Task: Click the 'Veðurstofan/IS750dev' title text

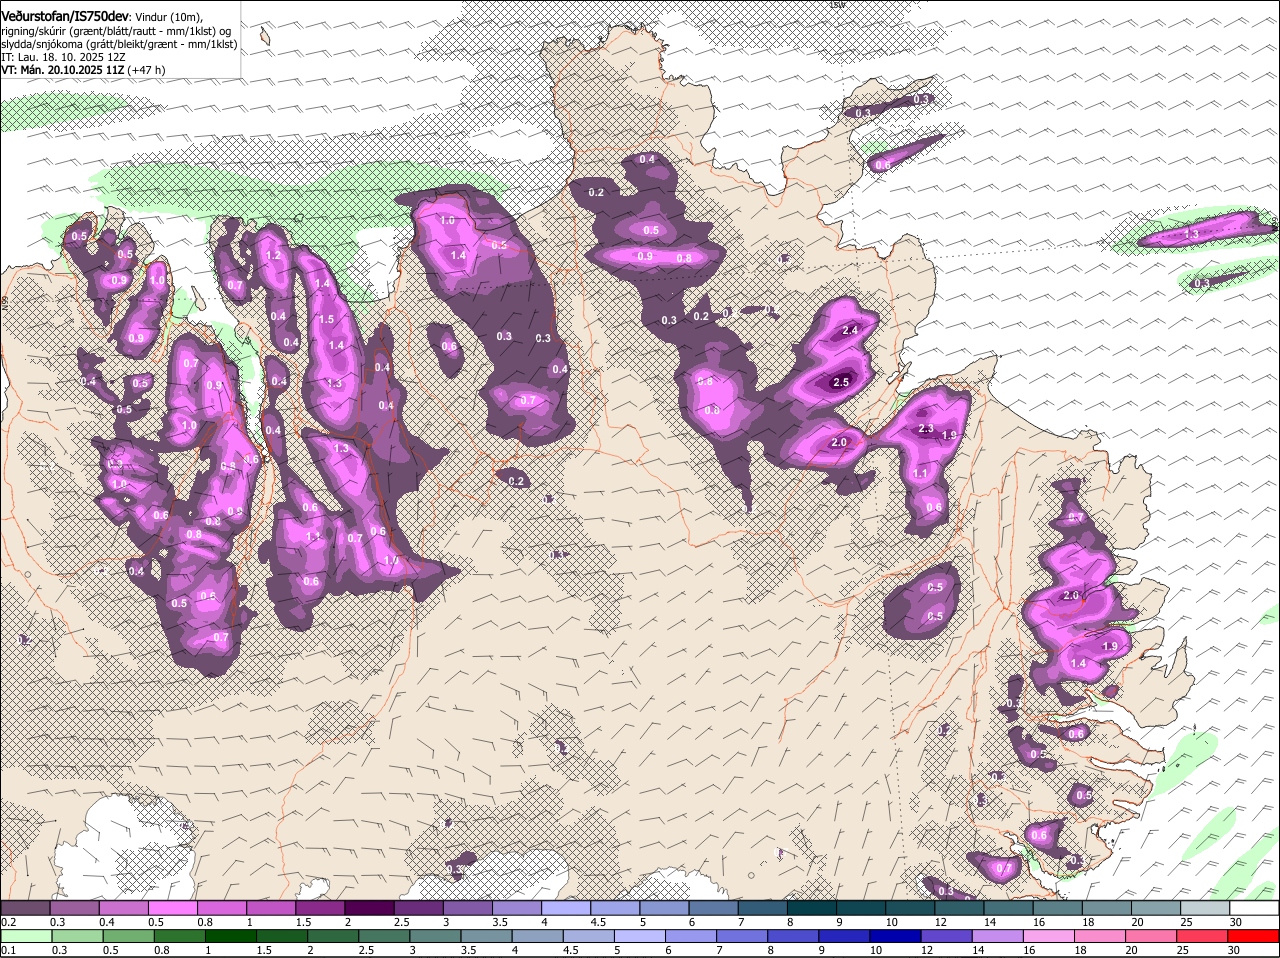Action: pos(65,17)
